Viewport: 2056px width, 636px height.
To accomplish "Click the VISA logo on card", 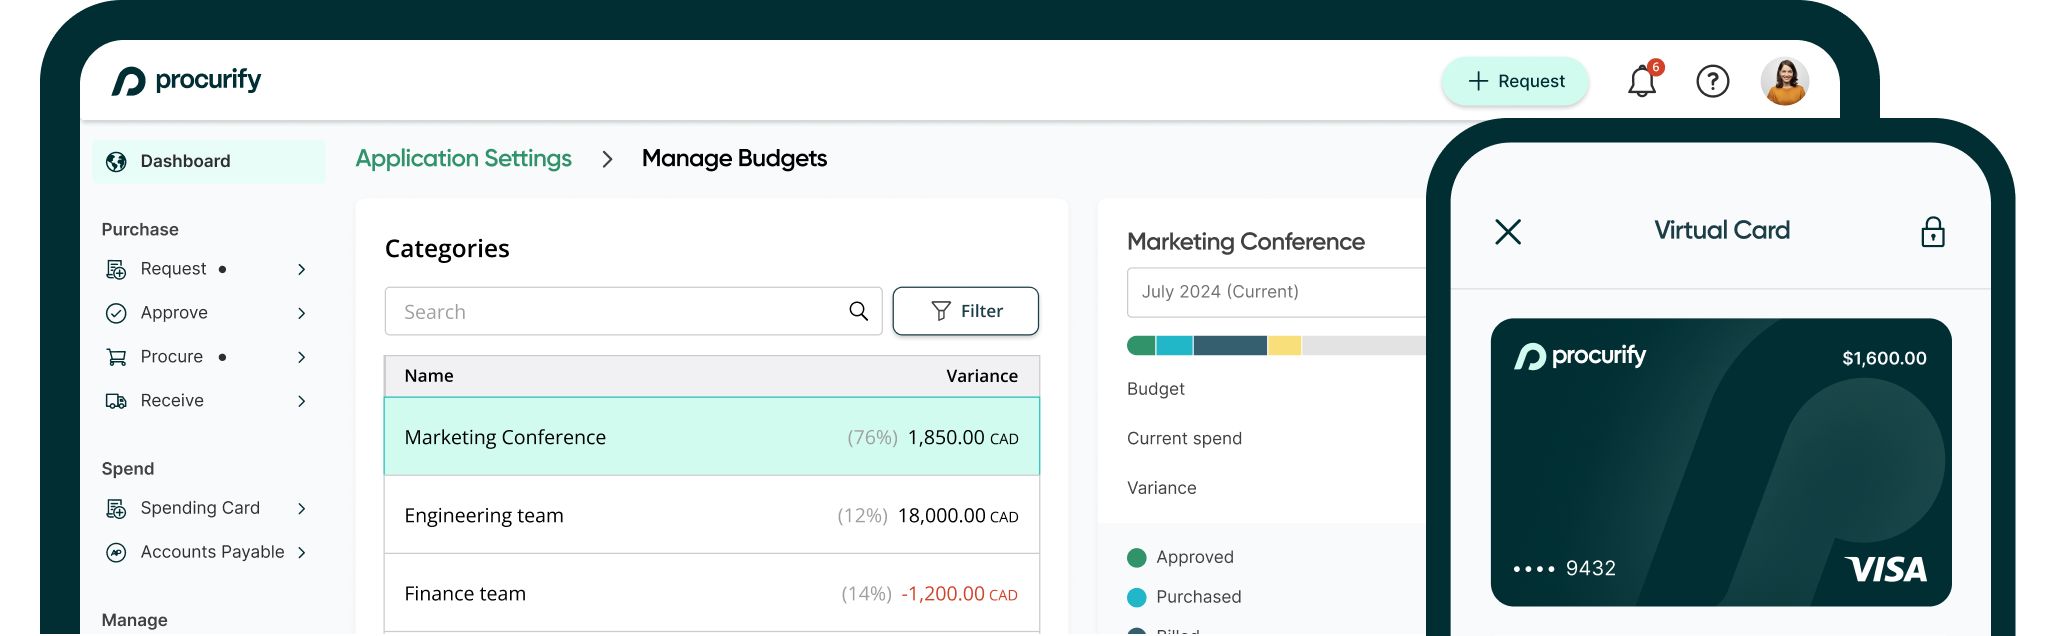I will (x=1886, y=569).
